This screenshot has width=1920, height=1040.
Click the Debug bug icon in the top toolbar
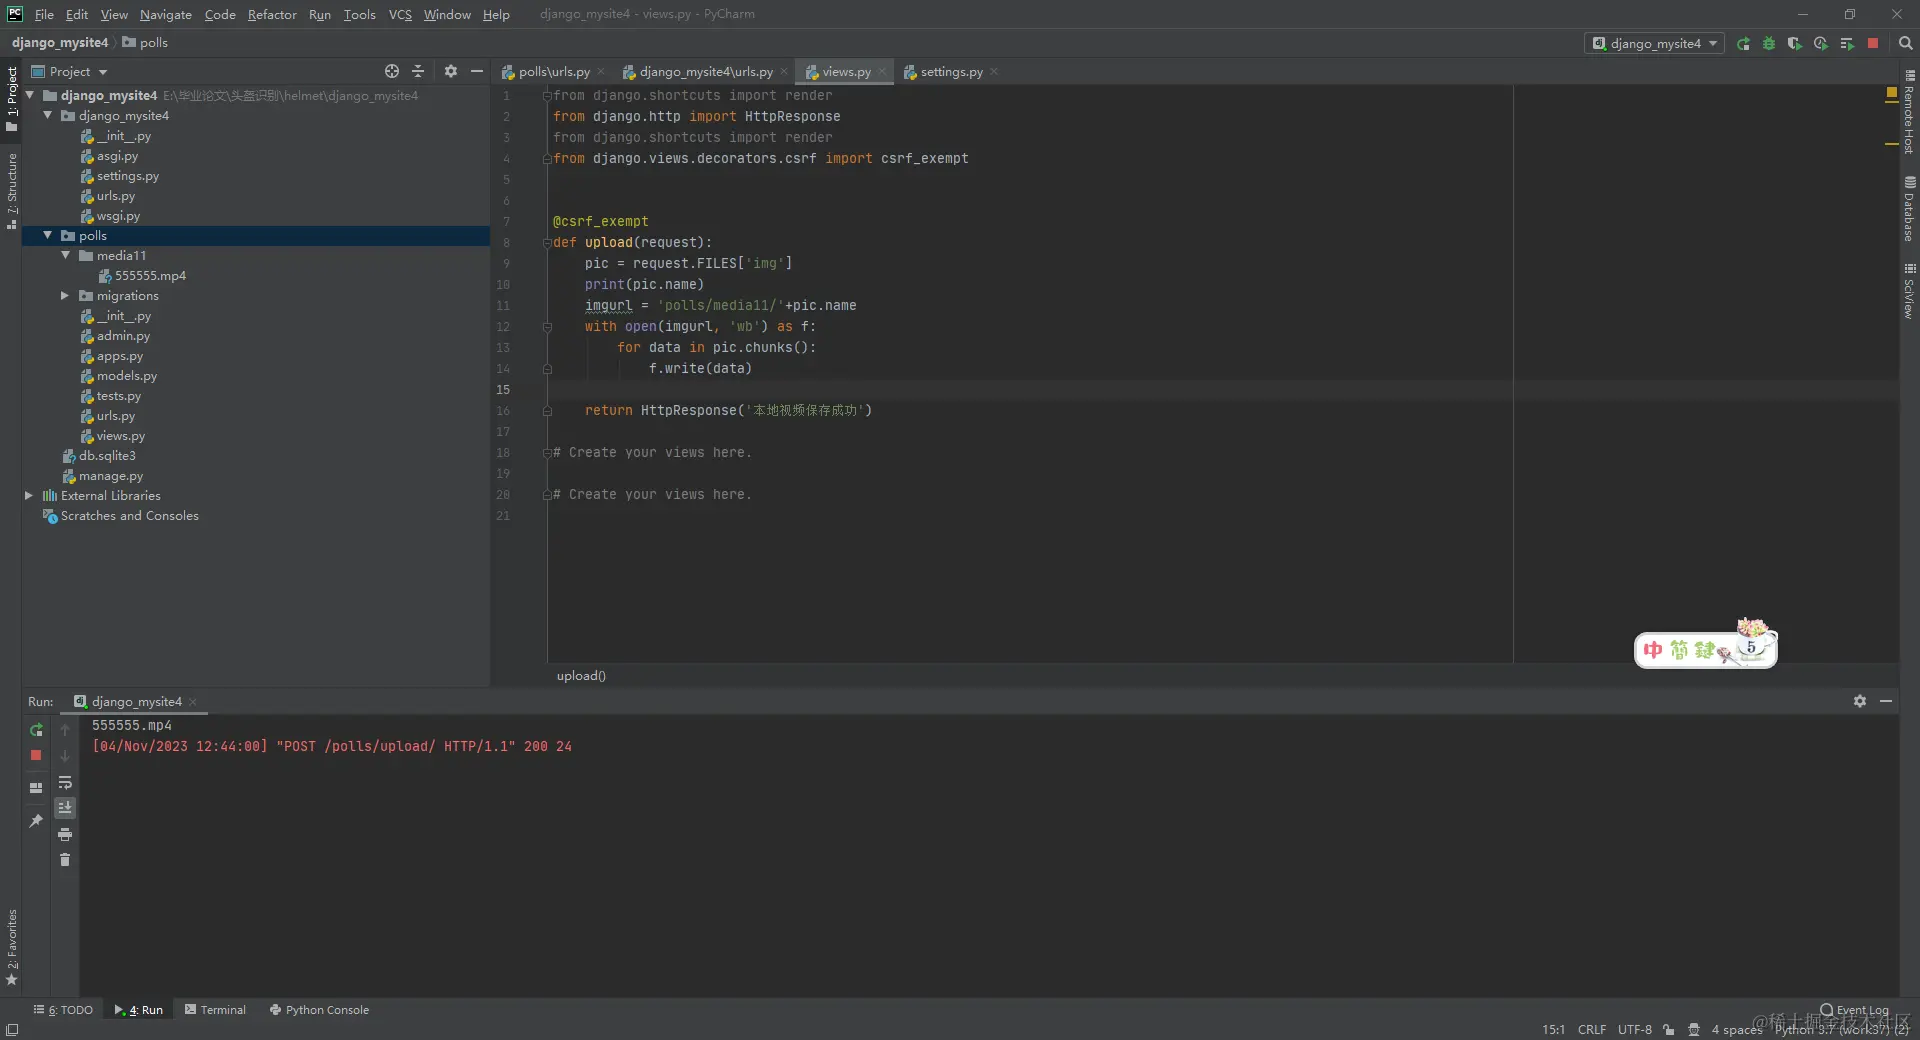(1769, 44)
